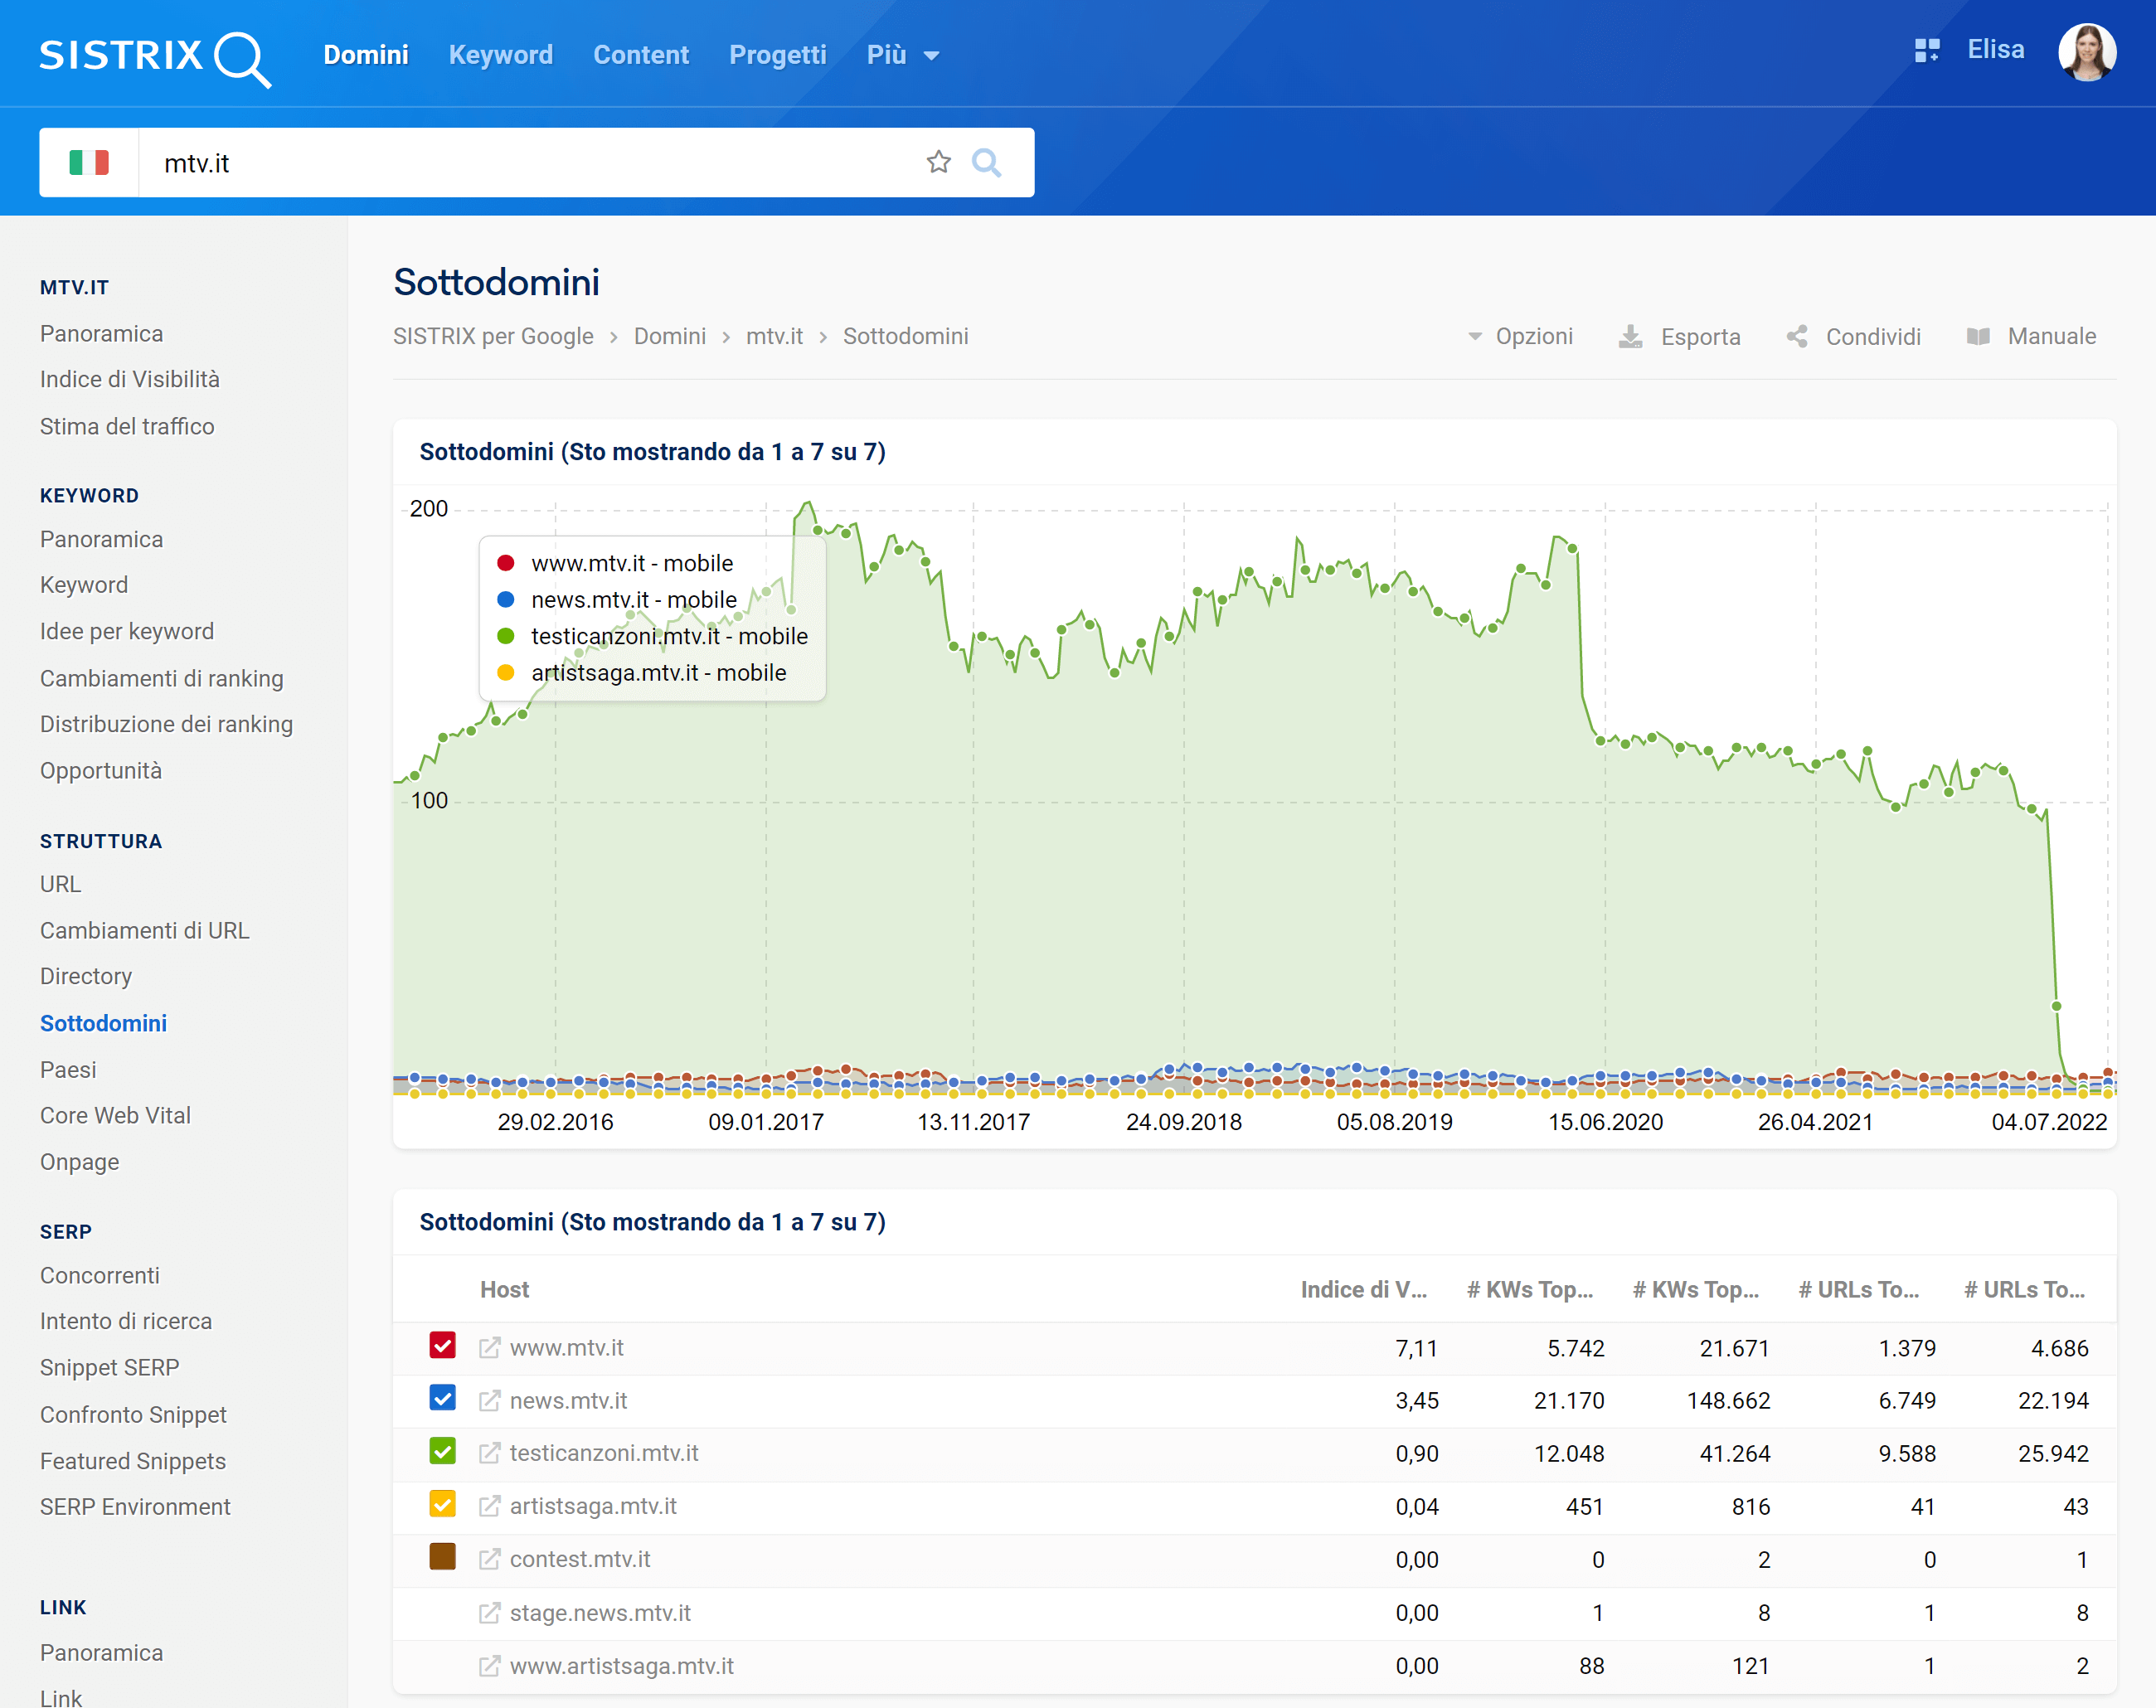Screen dimensions: 2156x1708
Task: Click the Italian flag country selector
Action: 89,162
